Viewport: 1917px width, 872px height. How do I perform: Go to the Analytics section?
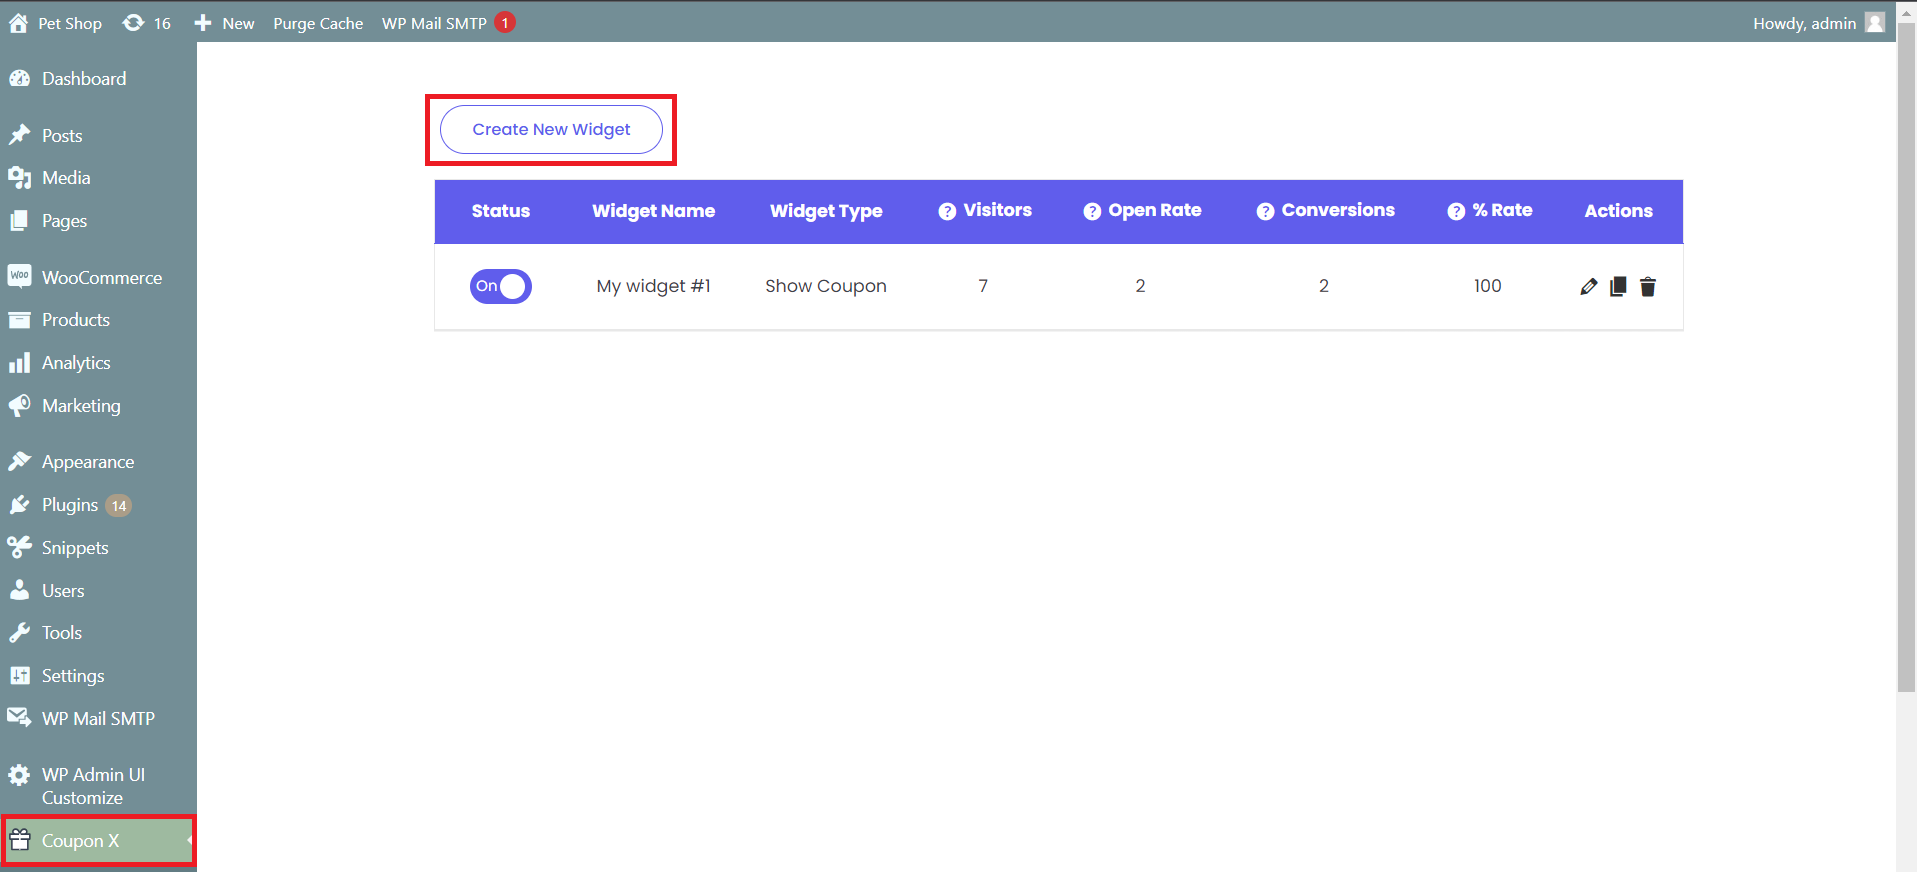98,363
